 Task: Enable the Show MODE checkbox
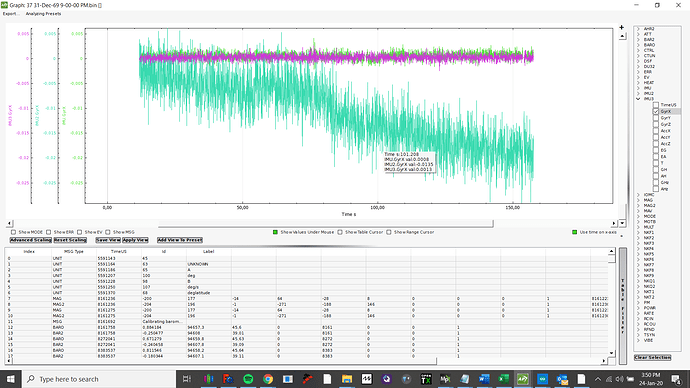click(x=13, y=232)
